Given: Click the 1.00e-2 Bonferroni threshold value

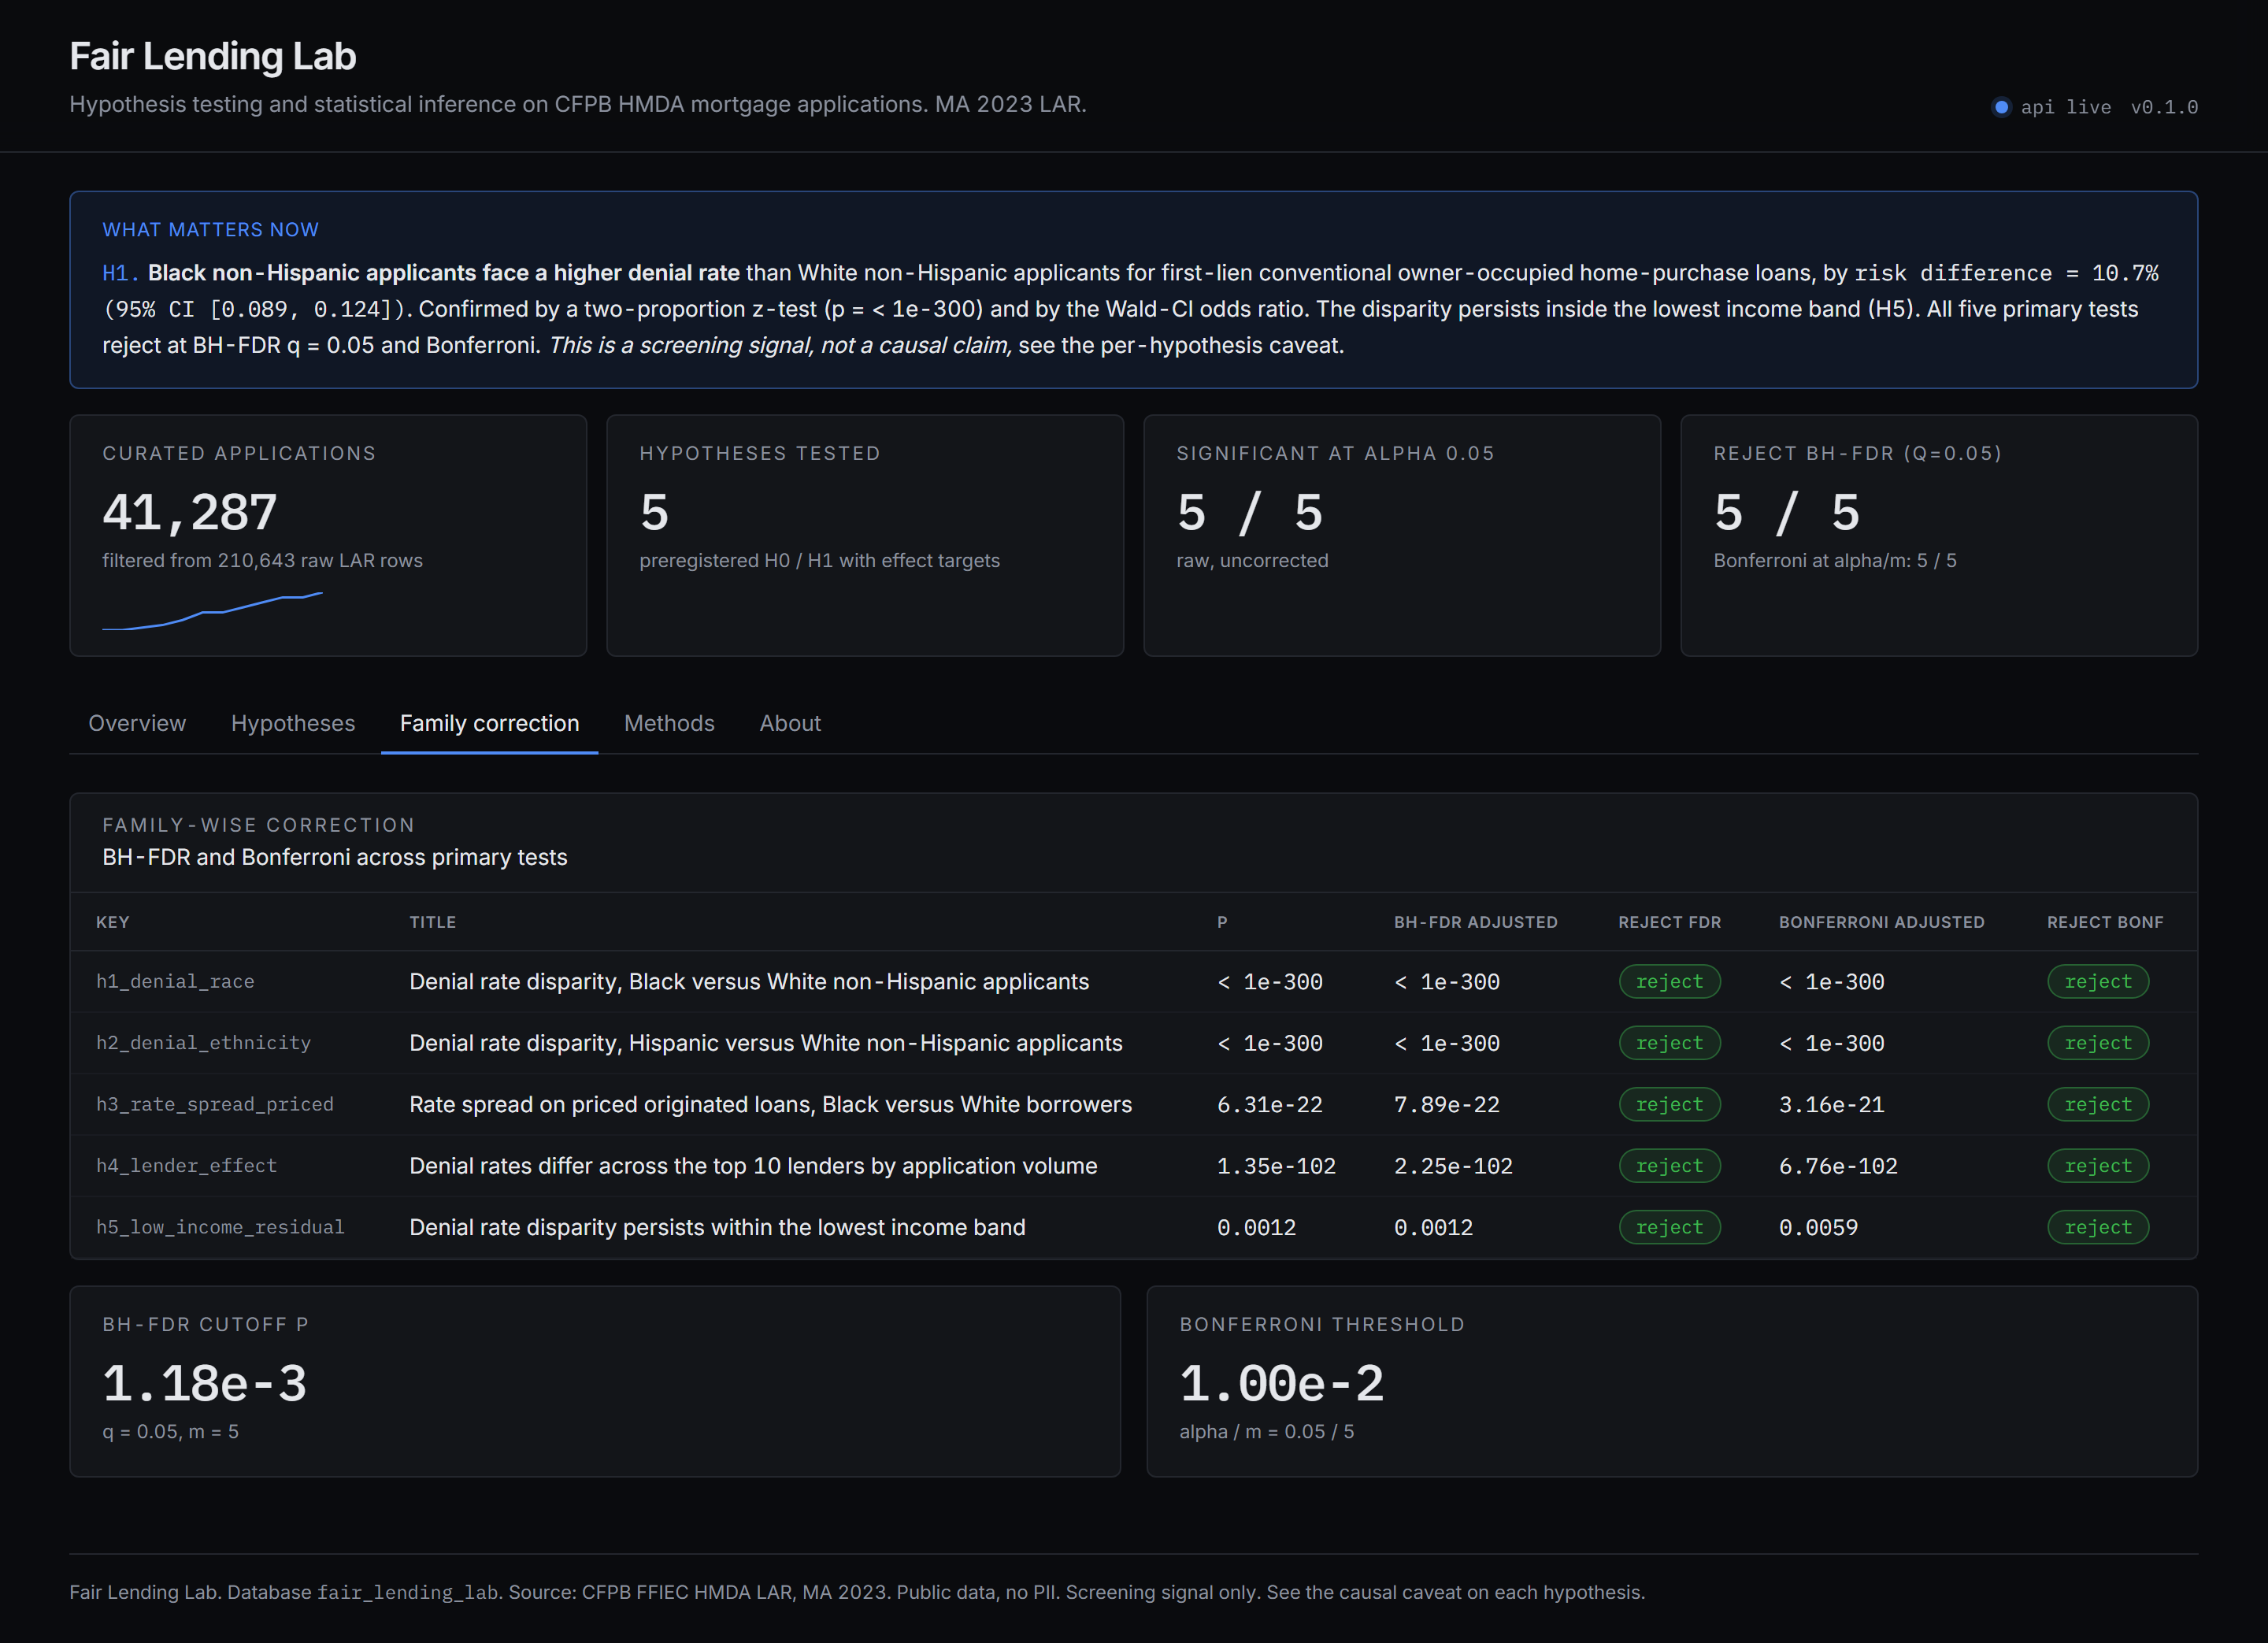Looking at the screenshot, I should [1282, 1384].
